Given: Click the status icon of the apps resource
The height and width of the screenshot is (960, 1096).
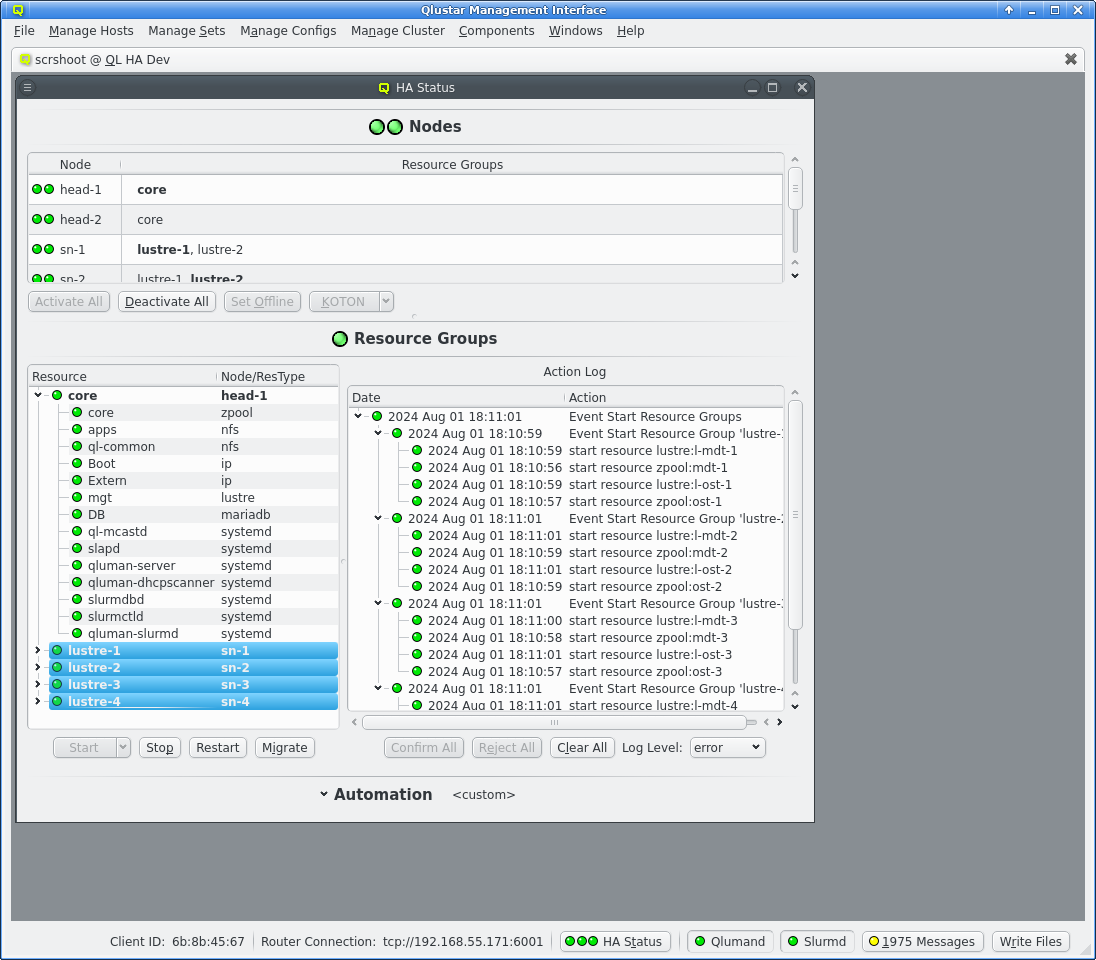Looking at the screenshot, I should 77,429.
